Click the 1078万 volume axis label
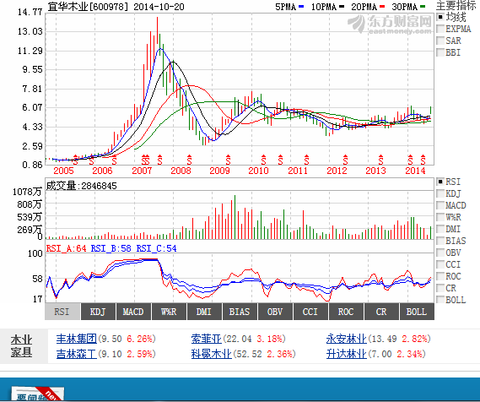 coord(27,192)
